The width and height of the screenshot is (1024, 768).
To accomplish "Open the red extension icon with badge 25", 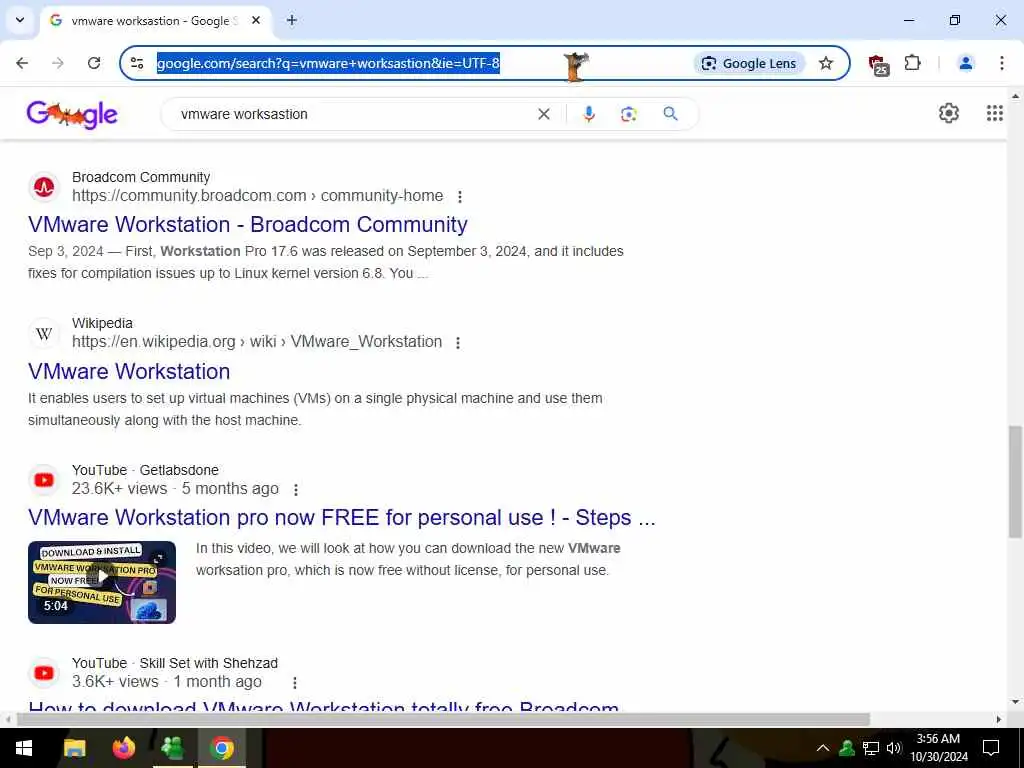I will coord(878,64).
